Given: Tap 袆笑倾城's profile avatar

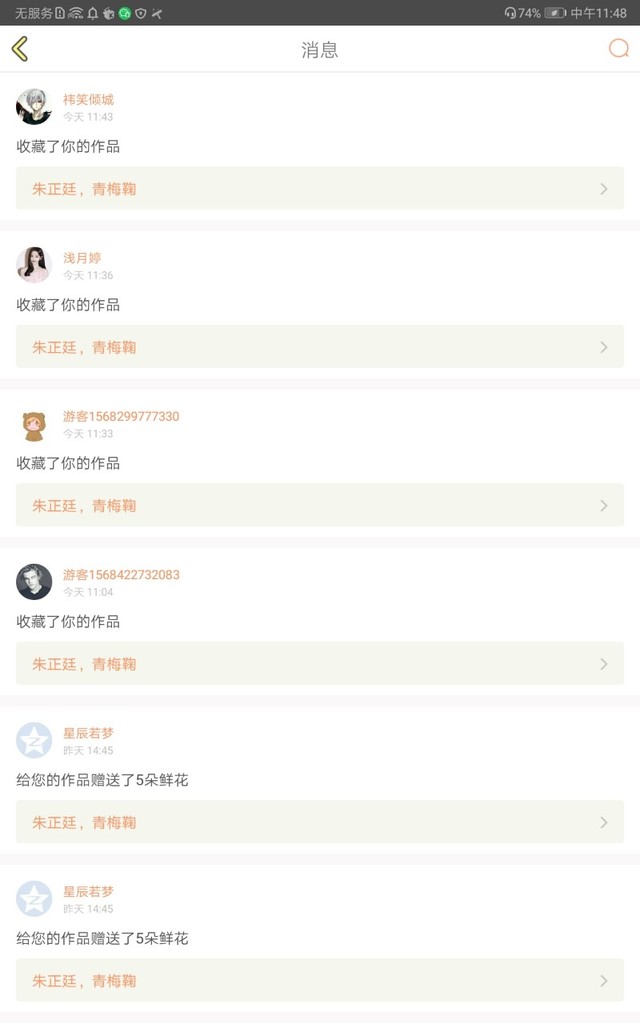Looking at the screenshot, I should click(34, 106).
